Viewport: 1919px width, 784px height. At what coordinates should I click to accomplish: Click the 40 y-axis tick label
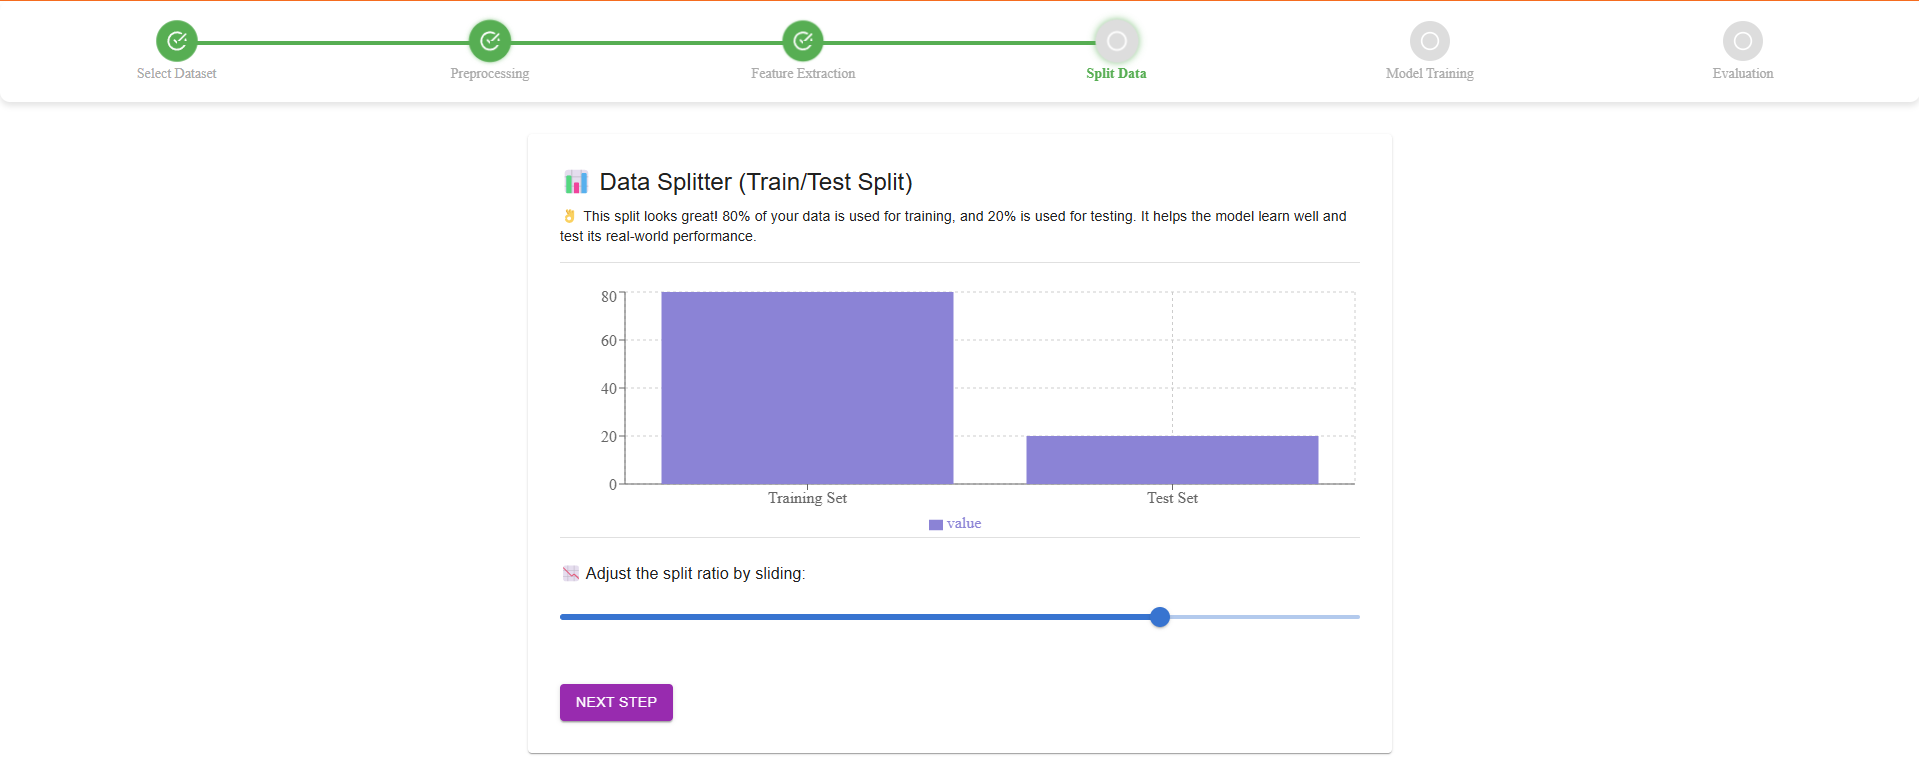(x=608, y=389)
